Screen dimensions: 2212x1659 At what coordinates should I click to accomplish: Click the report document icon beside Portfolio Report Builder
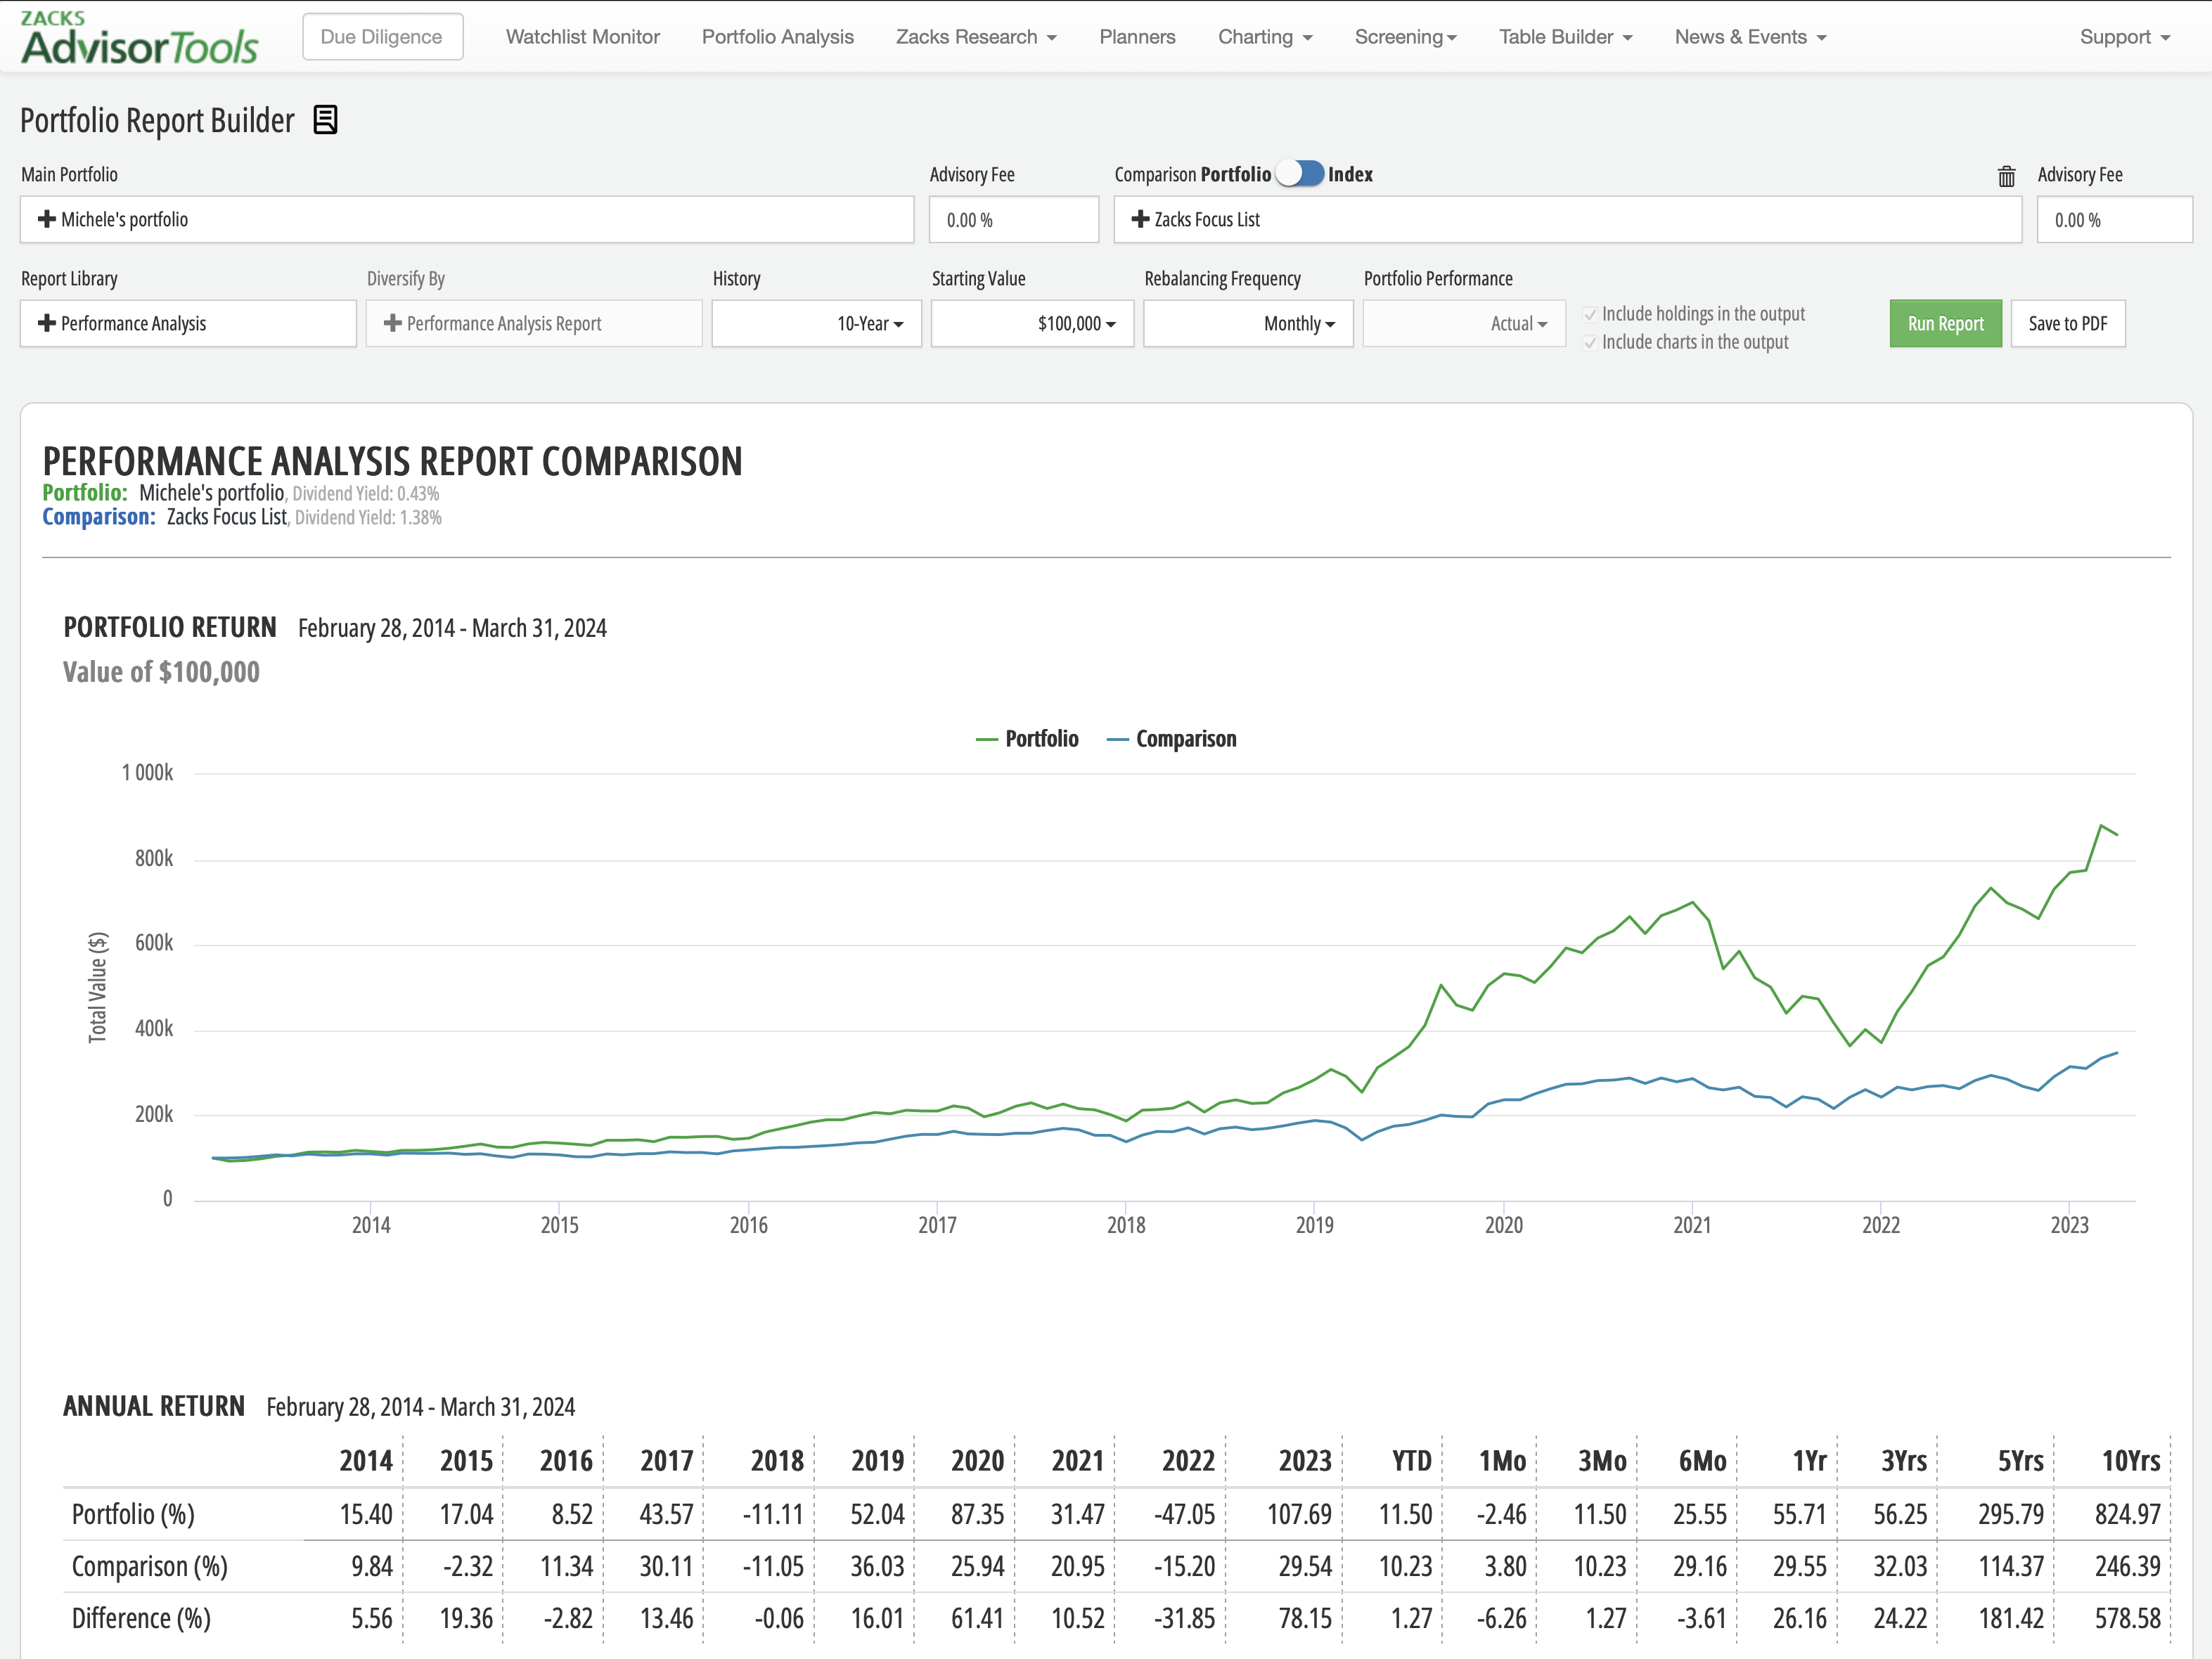tap(325, 120)
